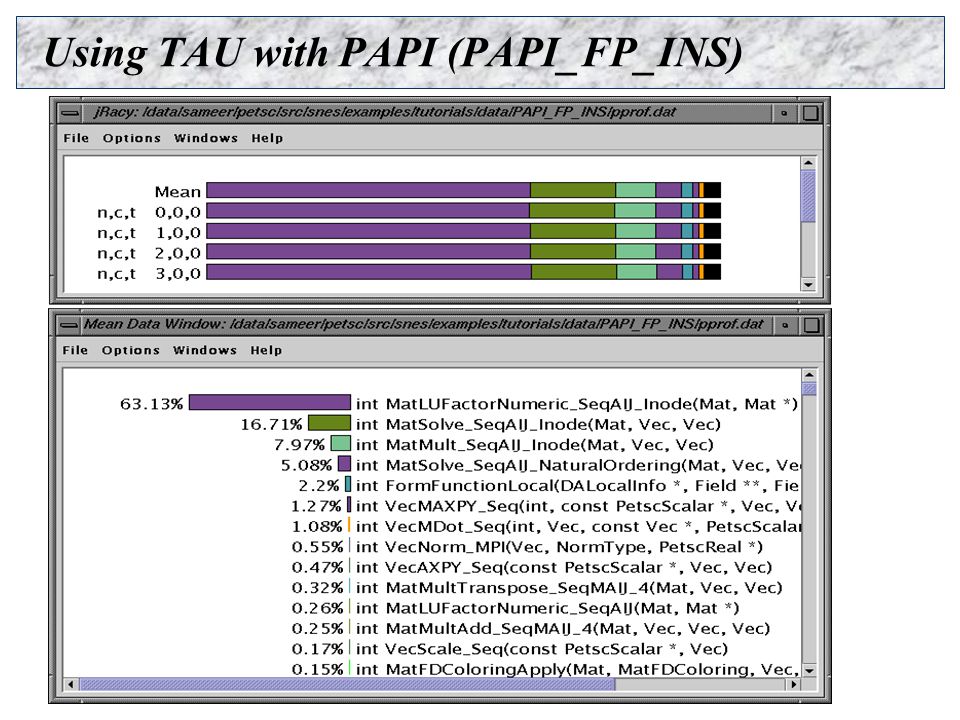
Task: Select MatFDColoringApply function name
Action: tap(577, 669)
